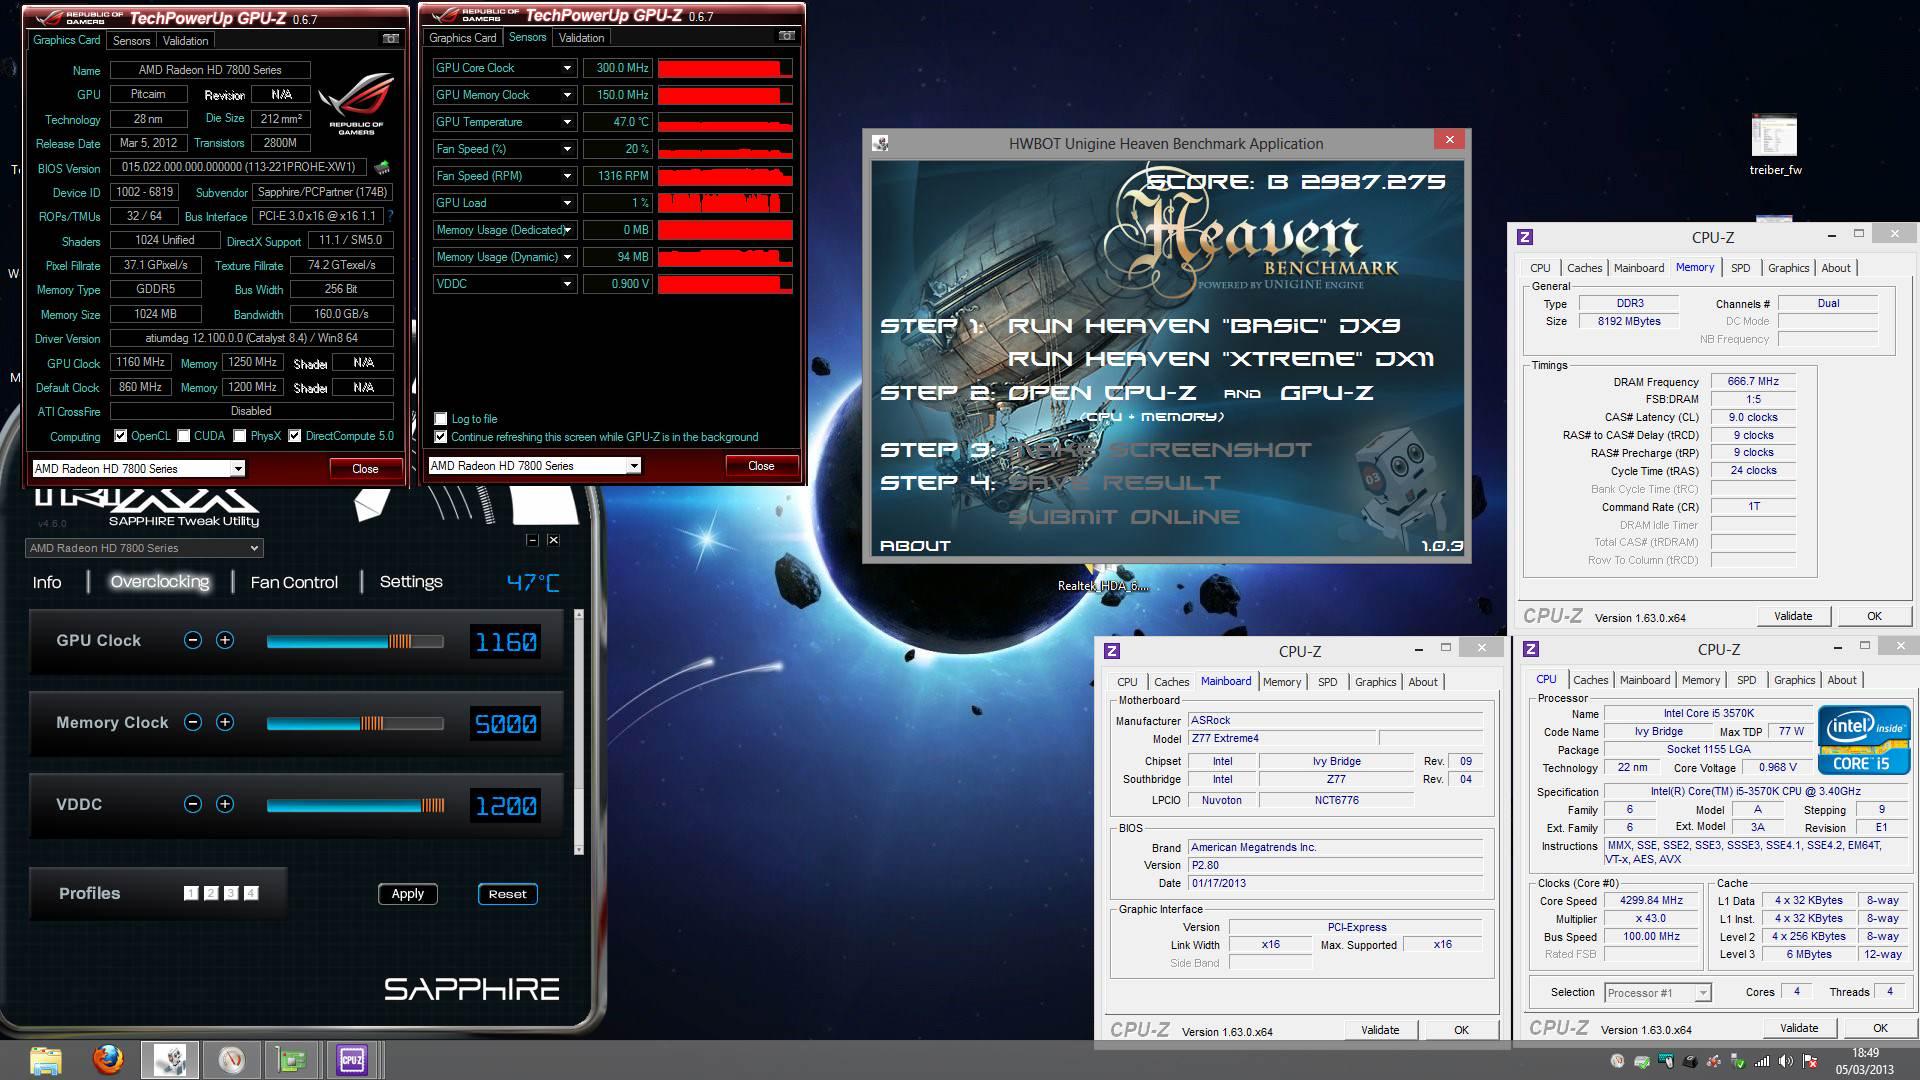Click the GPU Clock 1160 value field
The height and width of the screenshot is (1080, 1920).
tap(506, 642)
